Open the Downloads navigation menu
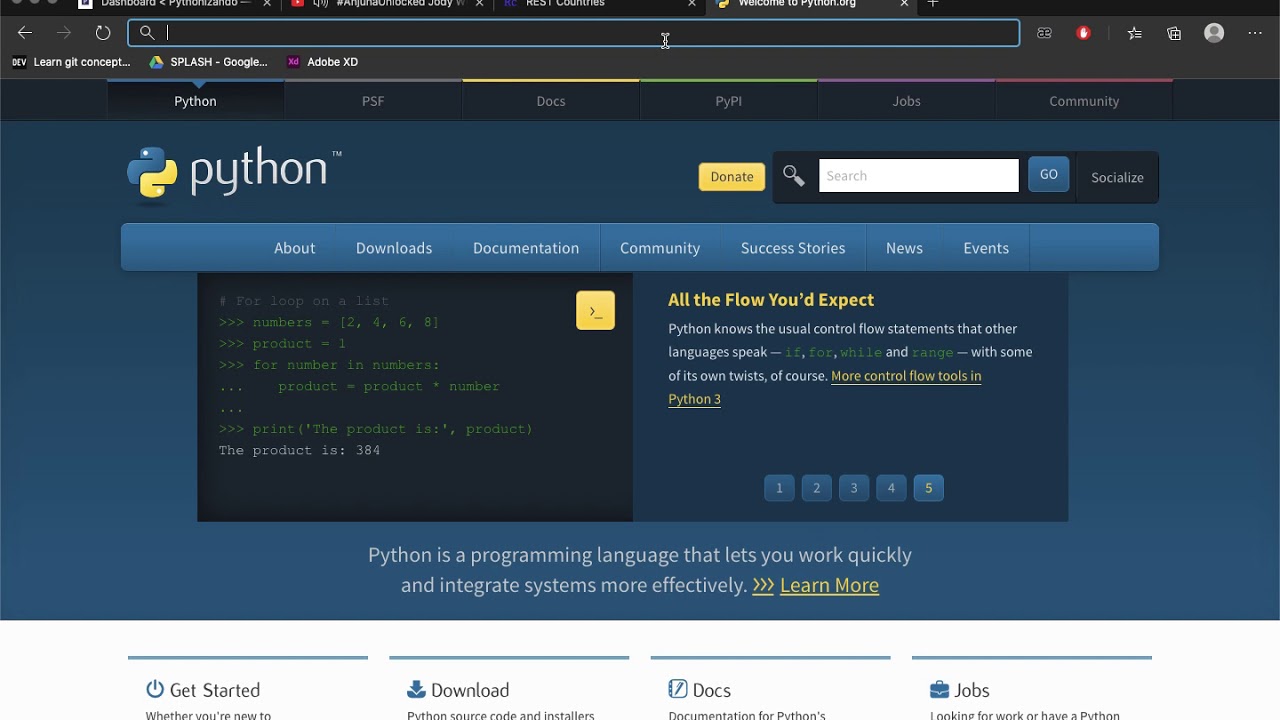Image resolution: width=1280 pixels, height=720 pixels. coord(394,248)
